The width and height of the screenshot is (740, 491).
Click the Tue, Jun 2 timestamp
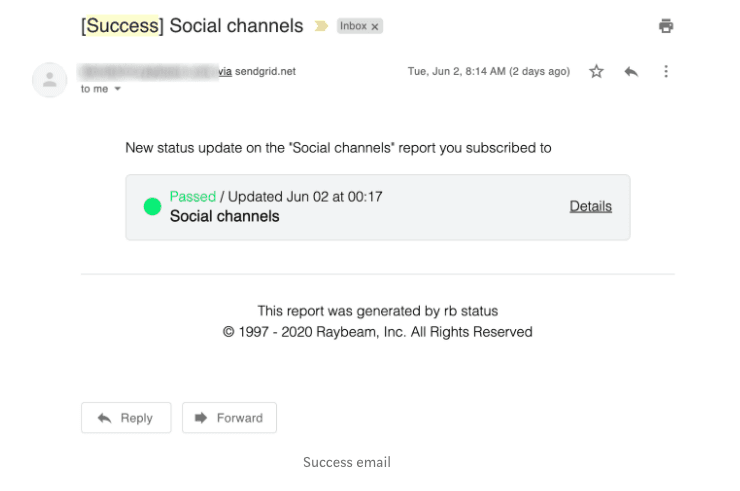click(x=488, y=72)
